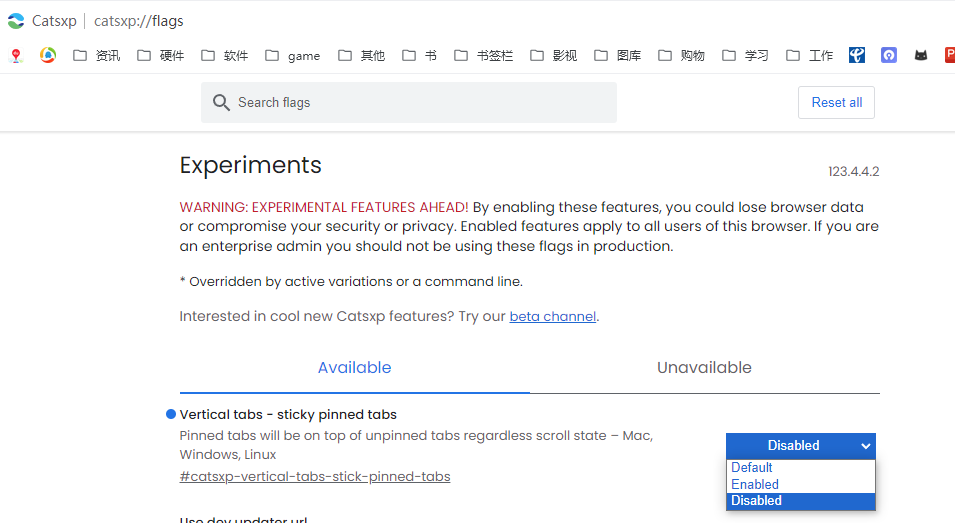Viewport: 955px width, 523px height.
Task: Open the game bookmark folder
Action: pos(292,56)
